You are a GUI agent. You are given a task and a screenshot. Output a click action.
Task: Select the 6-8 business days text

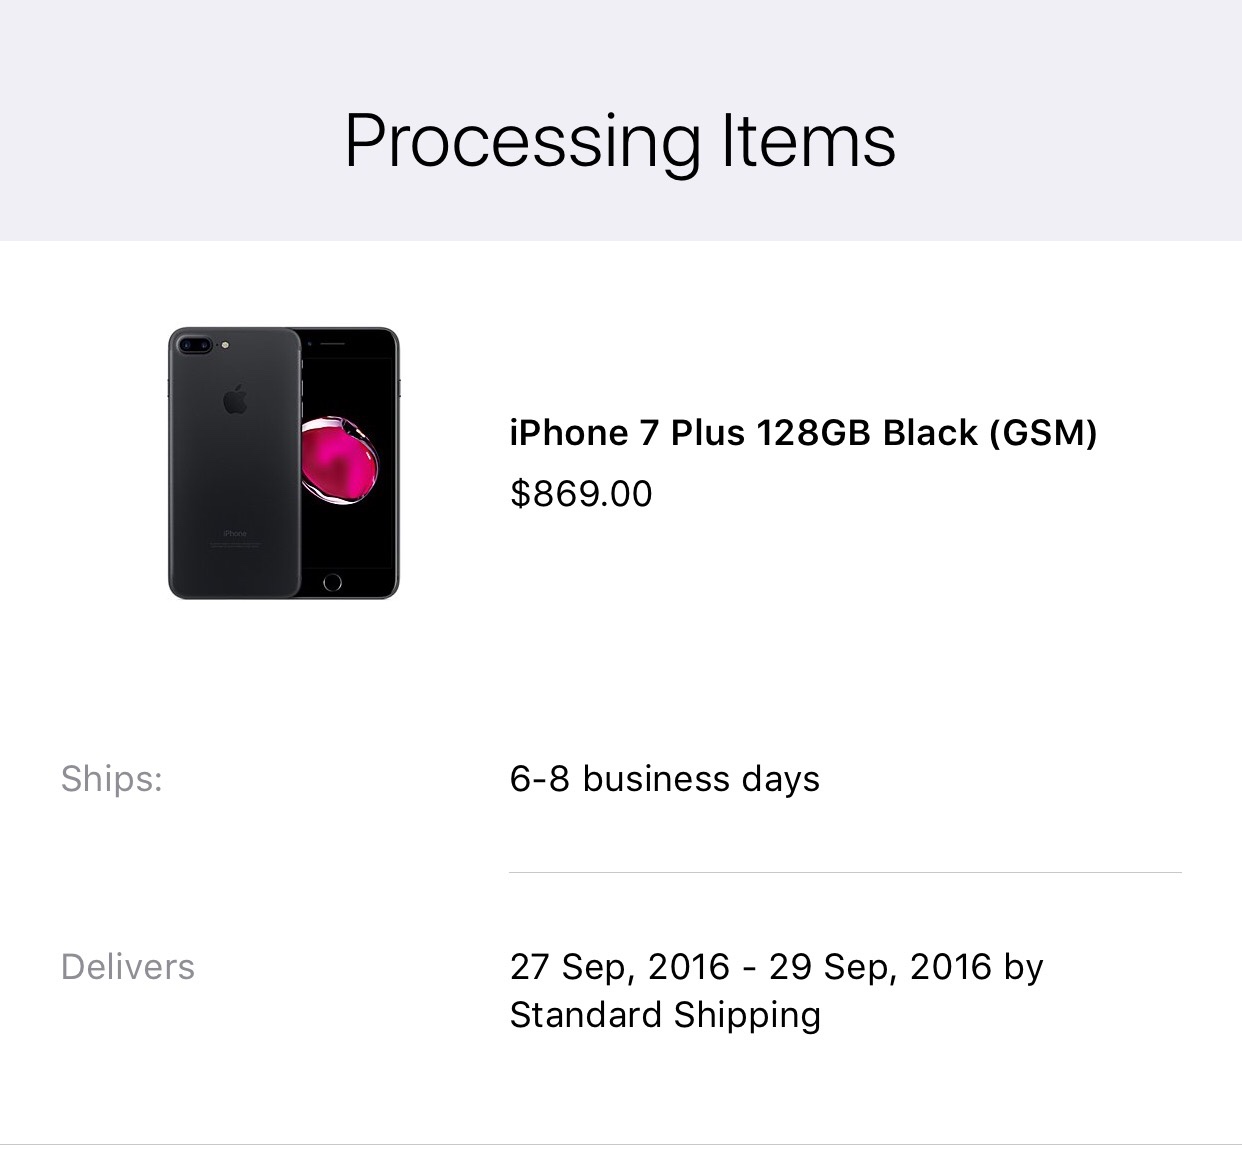(664, 779)
